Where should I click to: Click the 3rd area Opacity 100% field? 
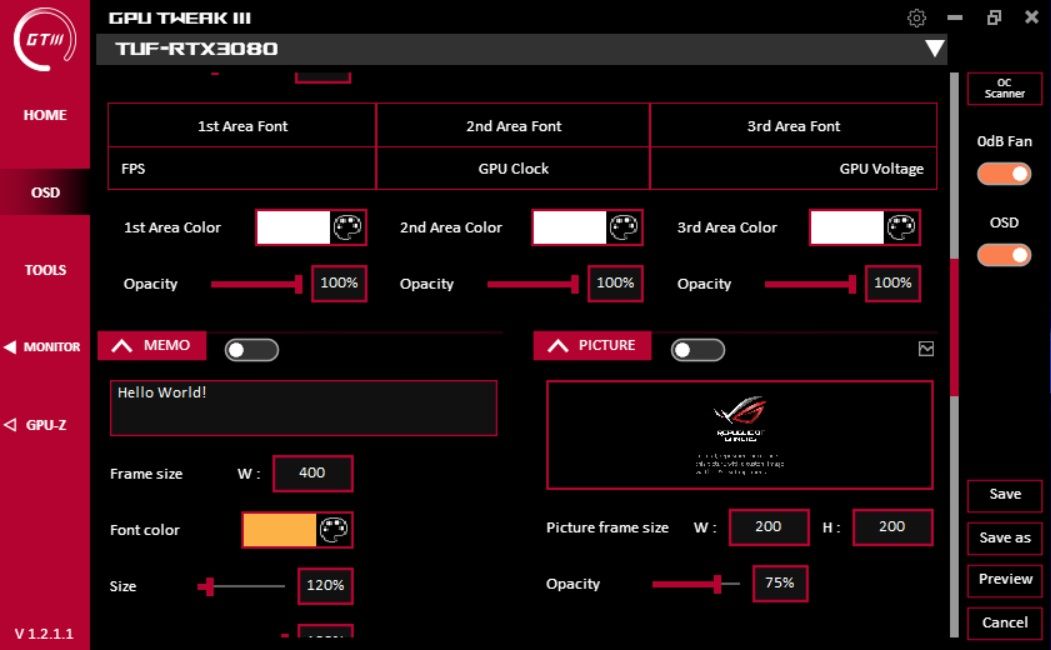[893, 283]
